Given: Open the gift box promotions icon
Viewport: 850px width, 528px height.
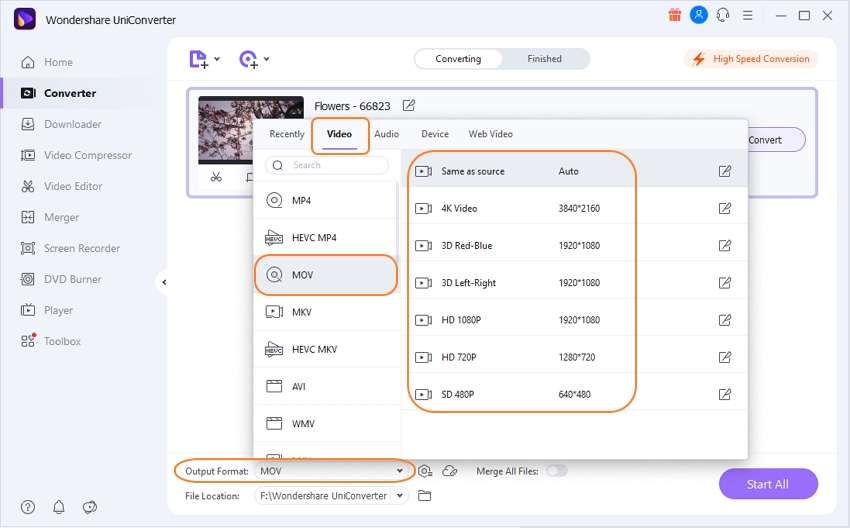Looking at the screenshot, I should [x=674, y=15].
